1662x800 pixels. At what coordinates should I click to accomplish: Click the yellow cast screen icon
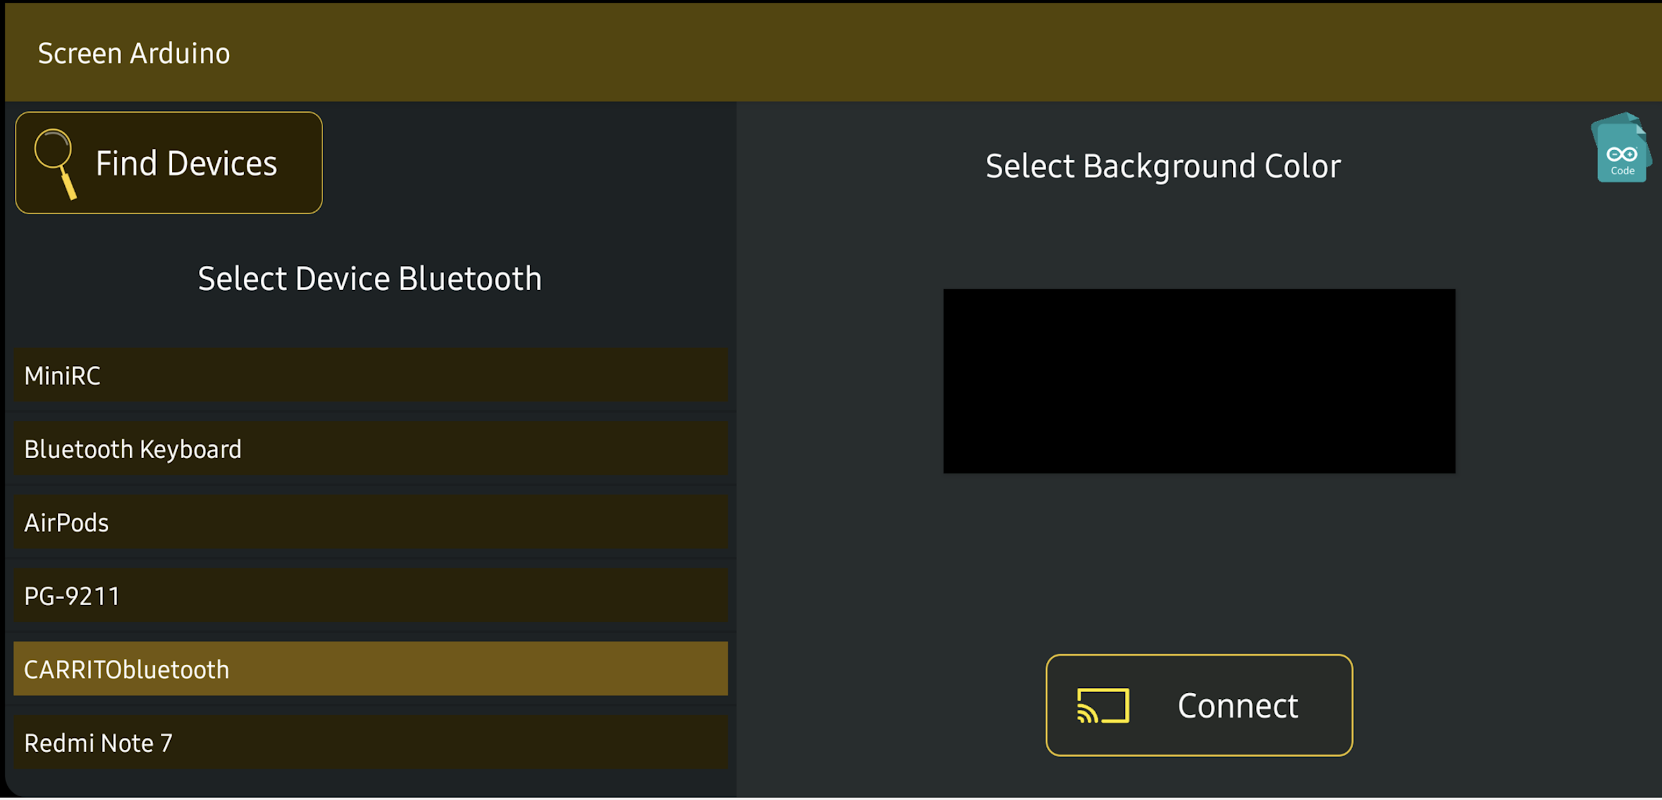pos(1103,706)
